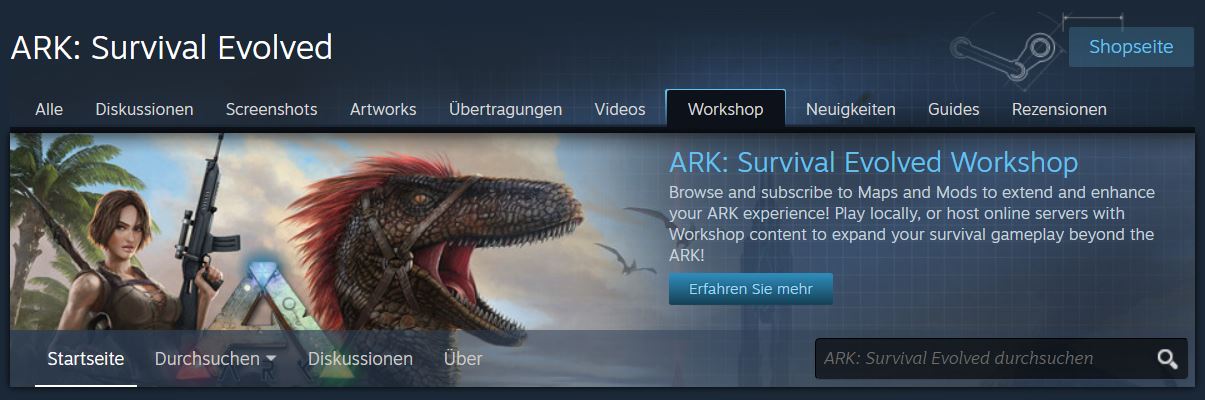
Task: Open the Diskussionen hub tab
Action: tap(144, 109)
